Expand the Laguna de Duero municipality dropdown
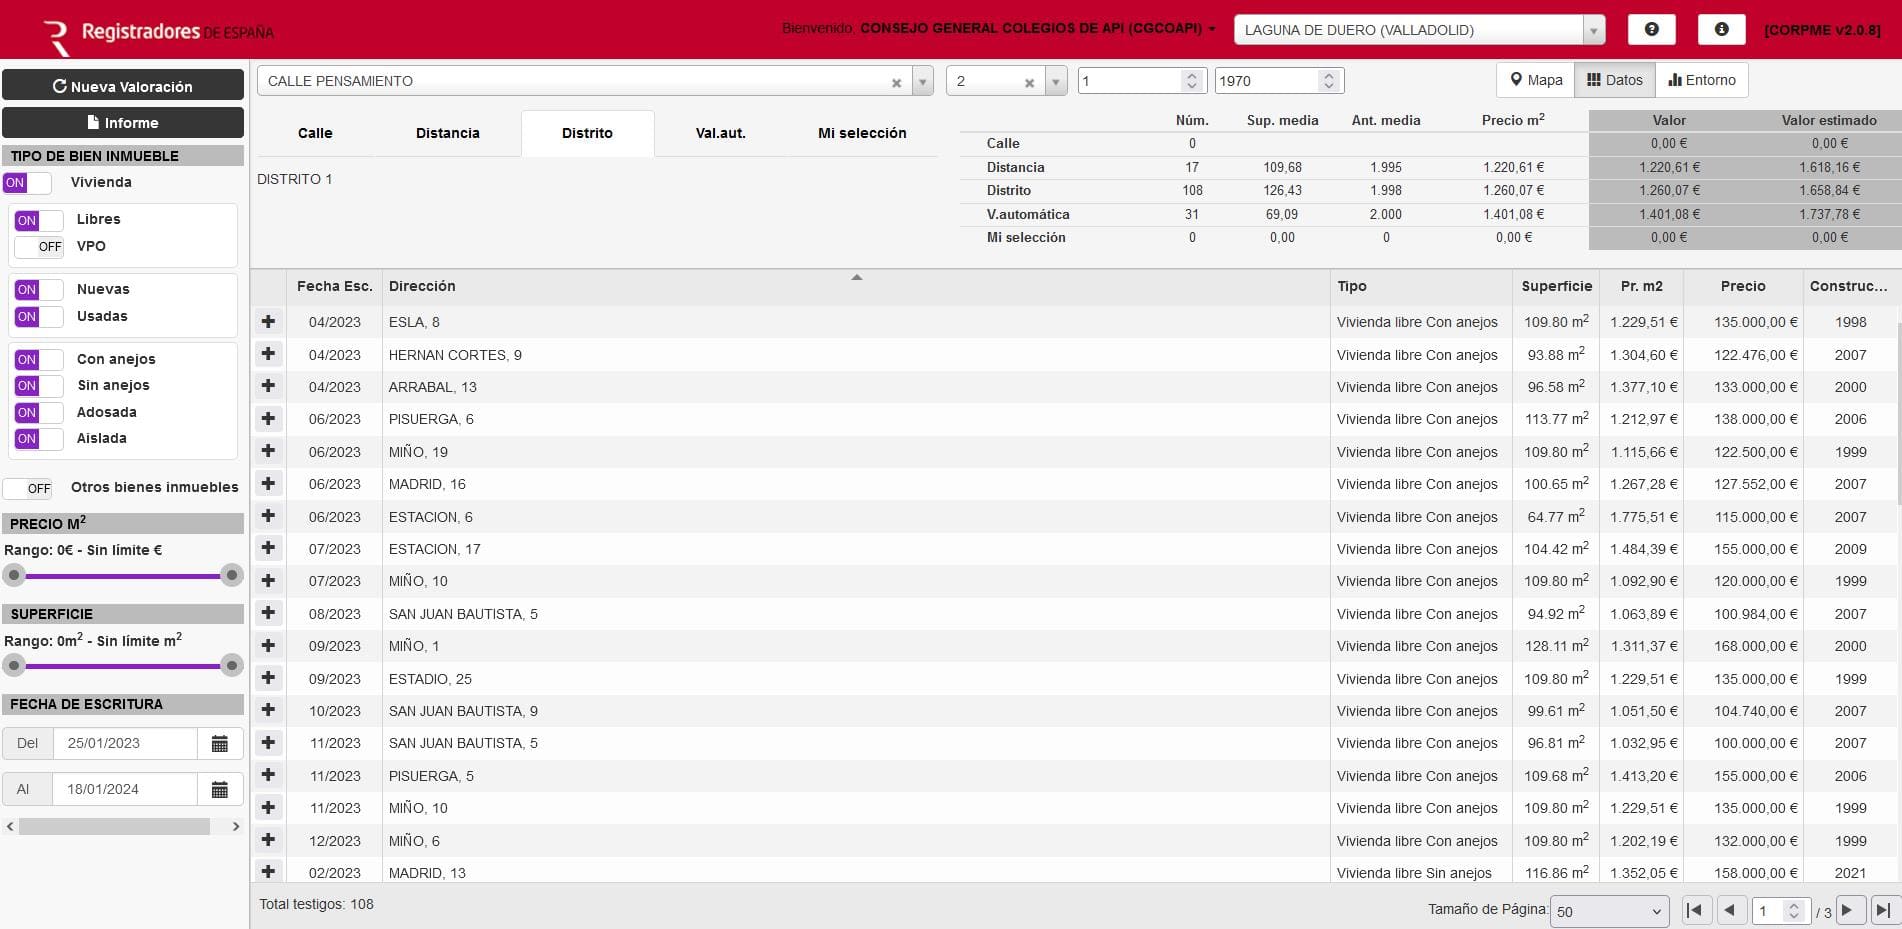Image resolution: width=1902 pixels, height=929 pixels. click(x=1594, y=30)
